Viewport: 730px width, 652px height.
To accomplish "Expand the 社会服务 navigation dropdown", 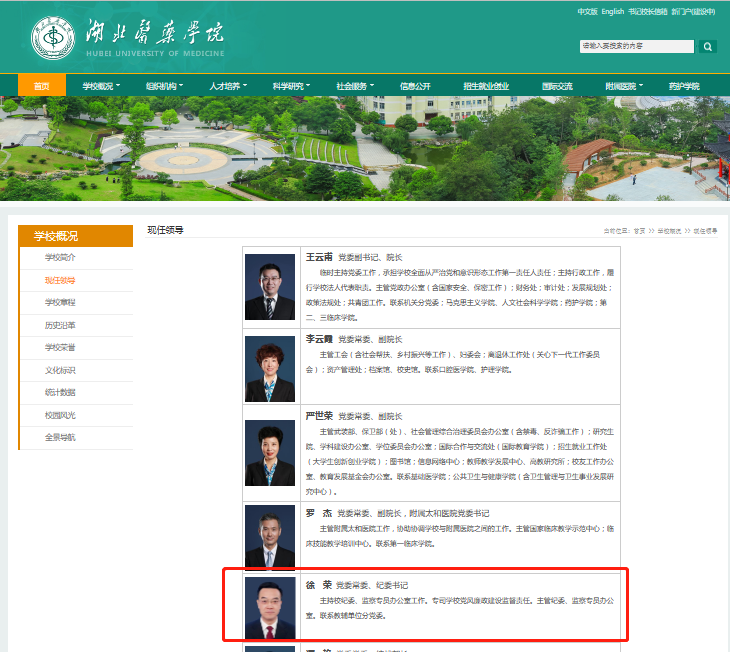I will (355, 86).
